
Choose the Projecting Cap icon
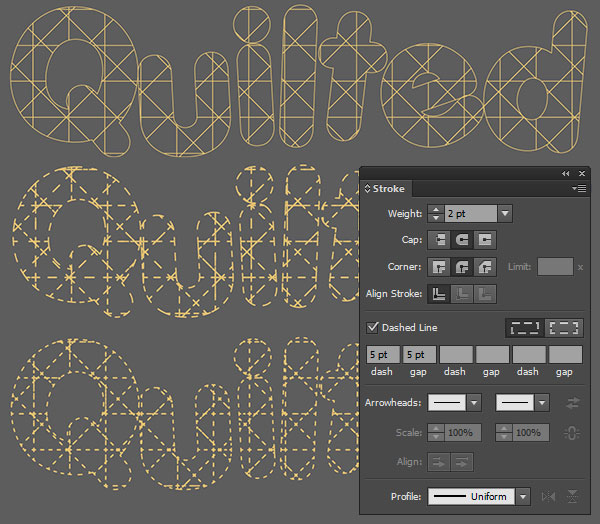pyautogui.click(x=485, y=240)
